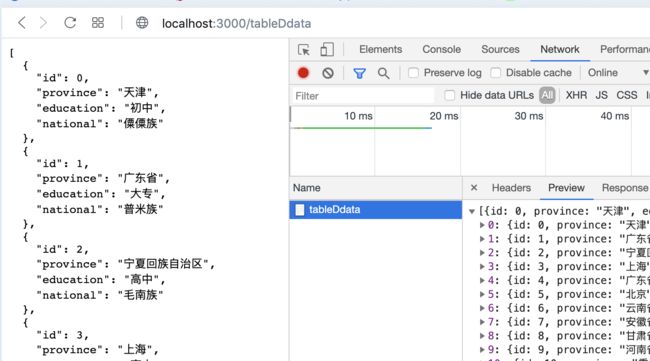Viewport: 650px width, 361px height.
Task: Click the JSON text "province": "天津"
Action: pos(97,92)
